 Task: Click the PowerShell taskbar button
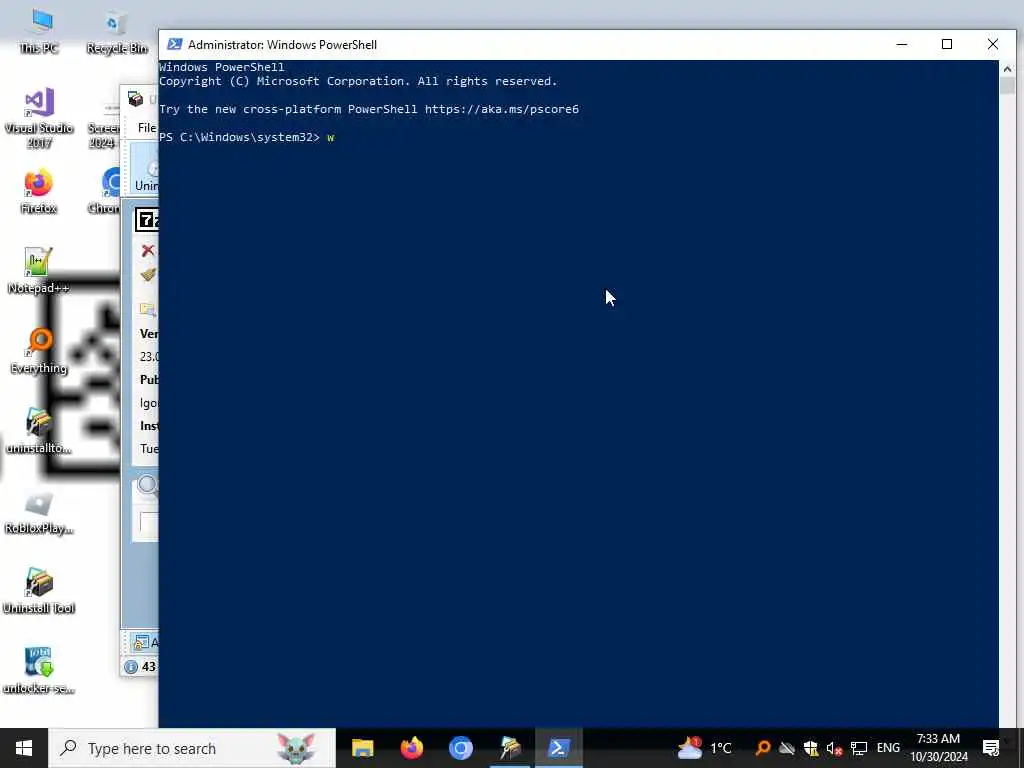559,748
